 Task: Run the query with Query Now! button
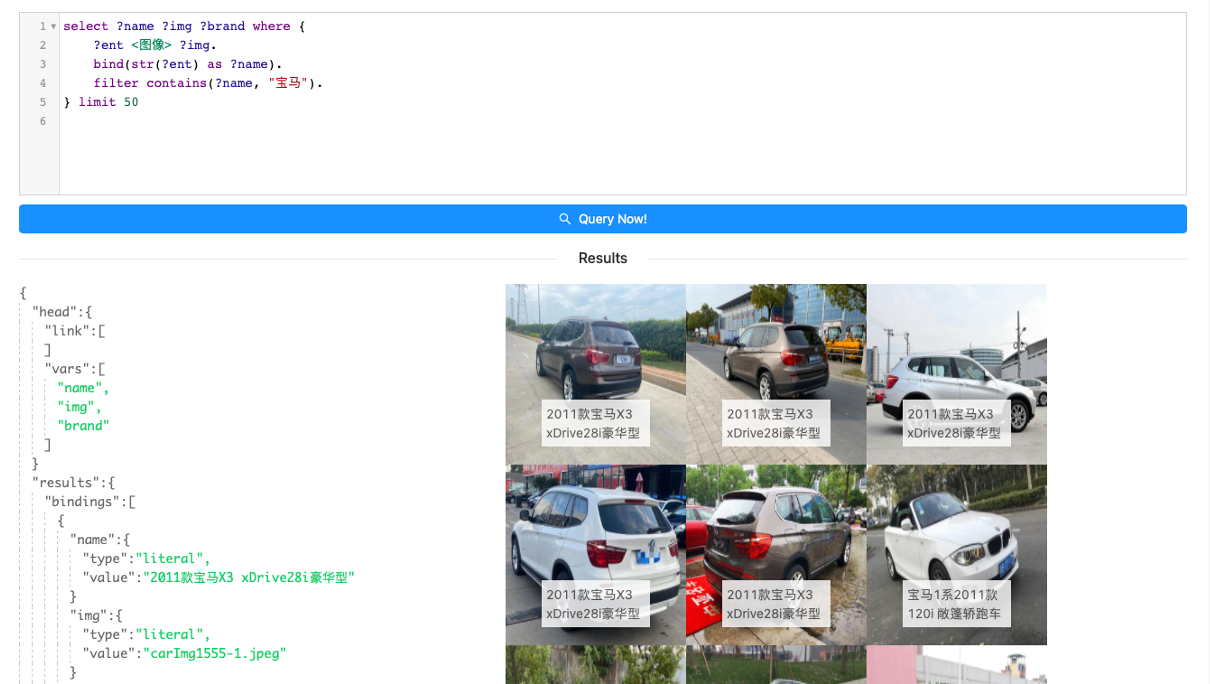(x=602, y=219)
